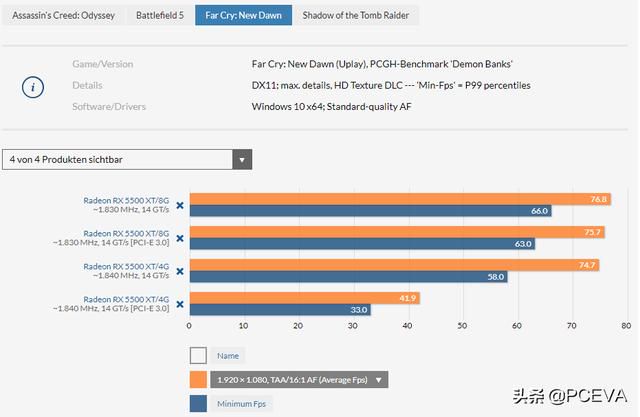Click the 58.0 blue minimum fps bar
The width and height of the screenshot is (640, 417).
[x=349, y=277]
